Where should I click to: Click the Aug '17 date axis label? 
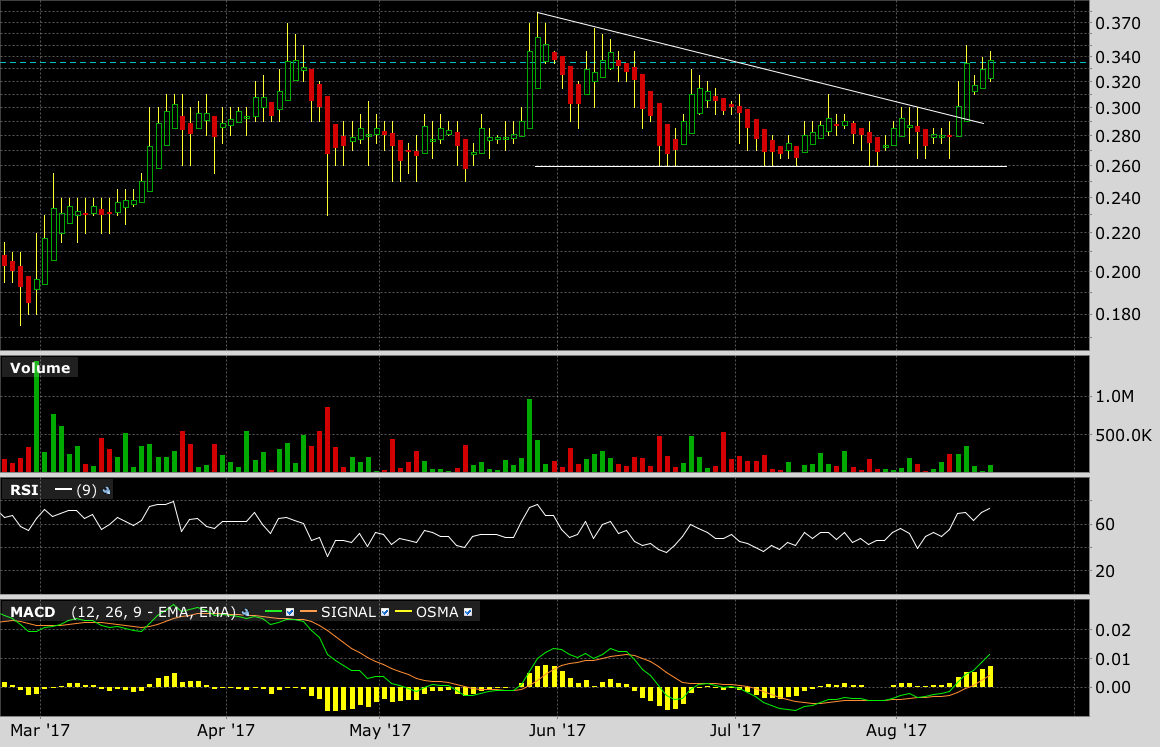[896, 731]
